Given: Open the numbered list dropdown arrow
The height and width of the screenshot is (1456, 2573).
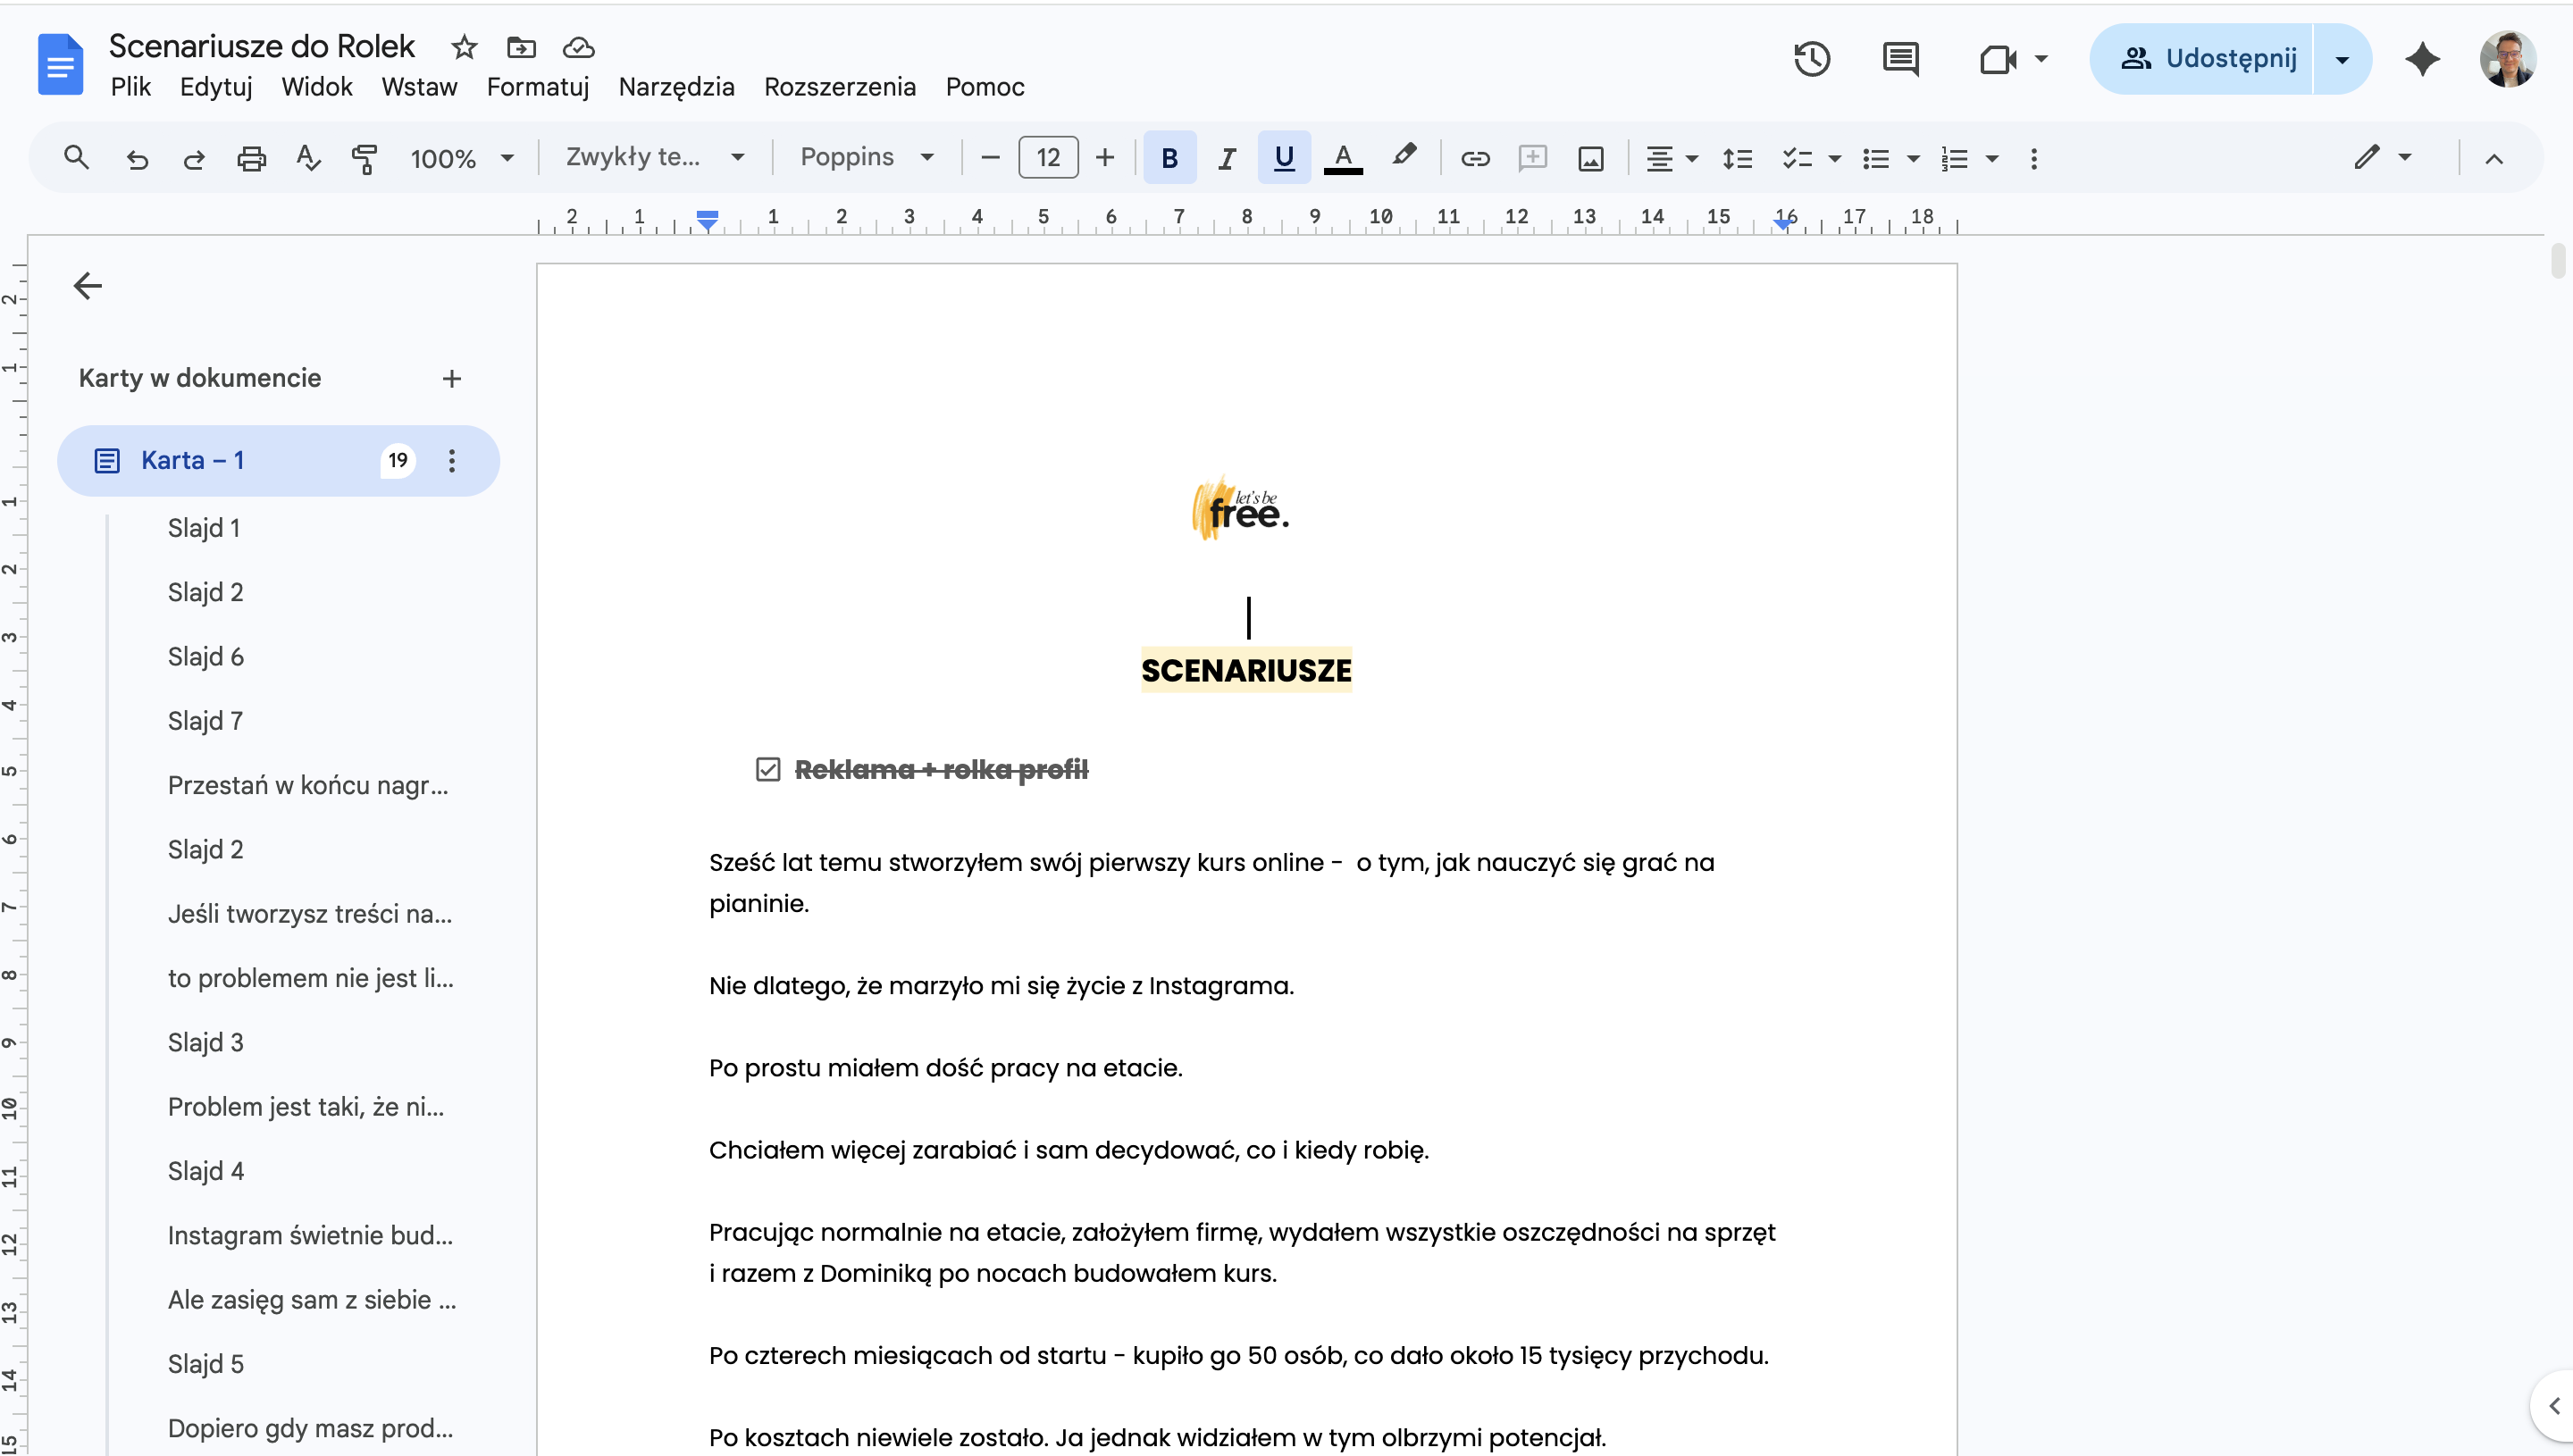Looking at the screenshot, I should pyautogui.click(x=1992, y=158).
